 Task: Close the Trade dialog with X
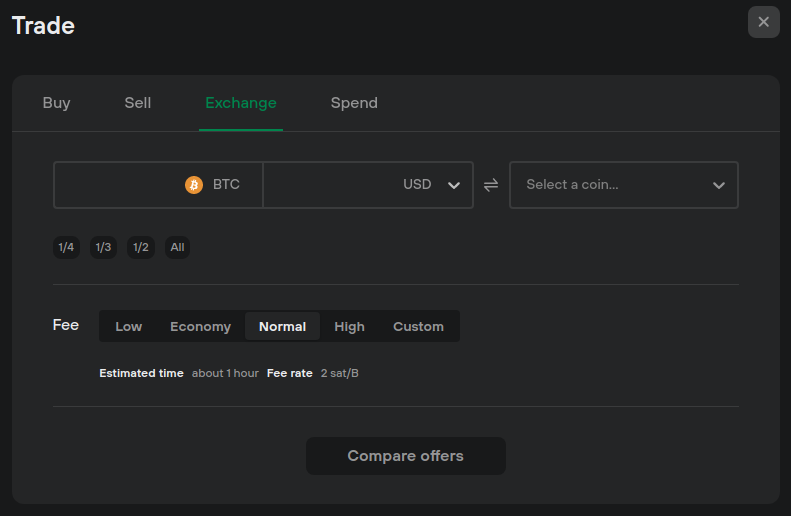click(x=764, y=22)
